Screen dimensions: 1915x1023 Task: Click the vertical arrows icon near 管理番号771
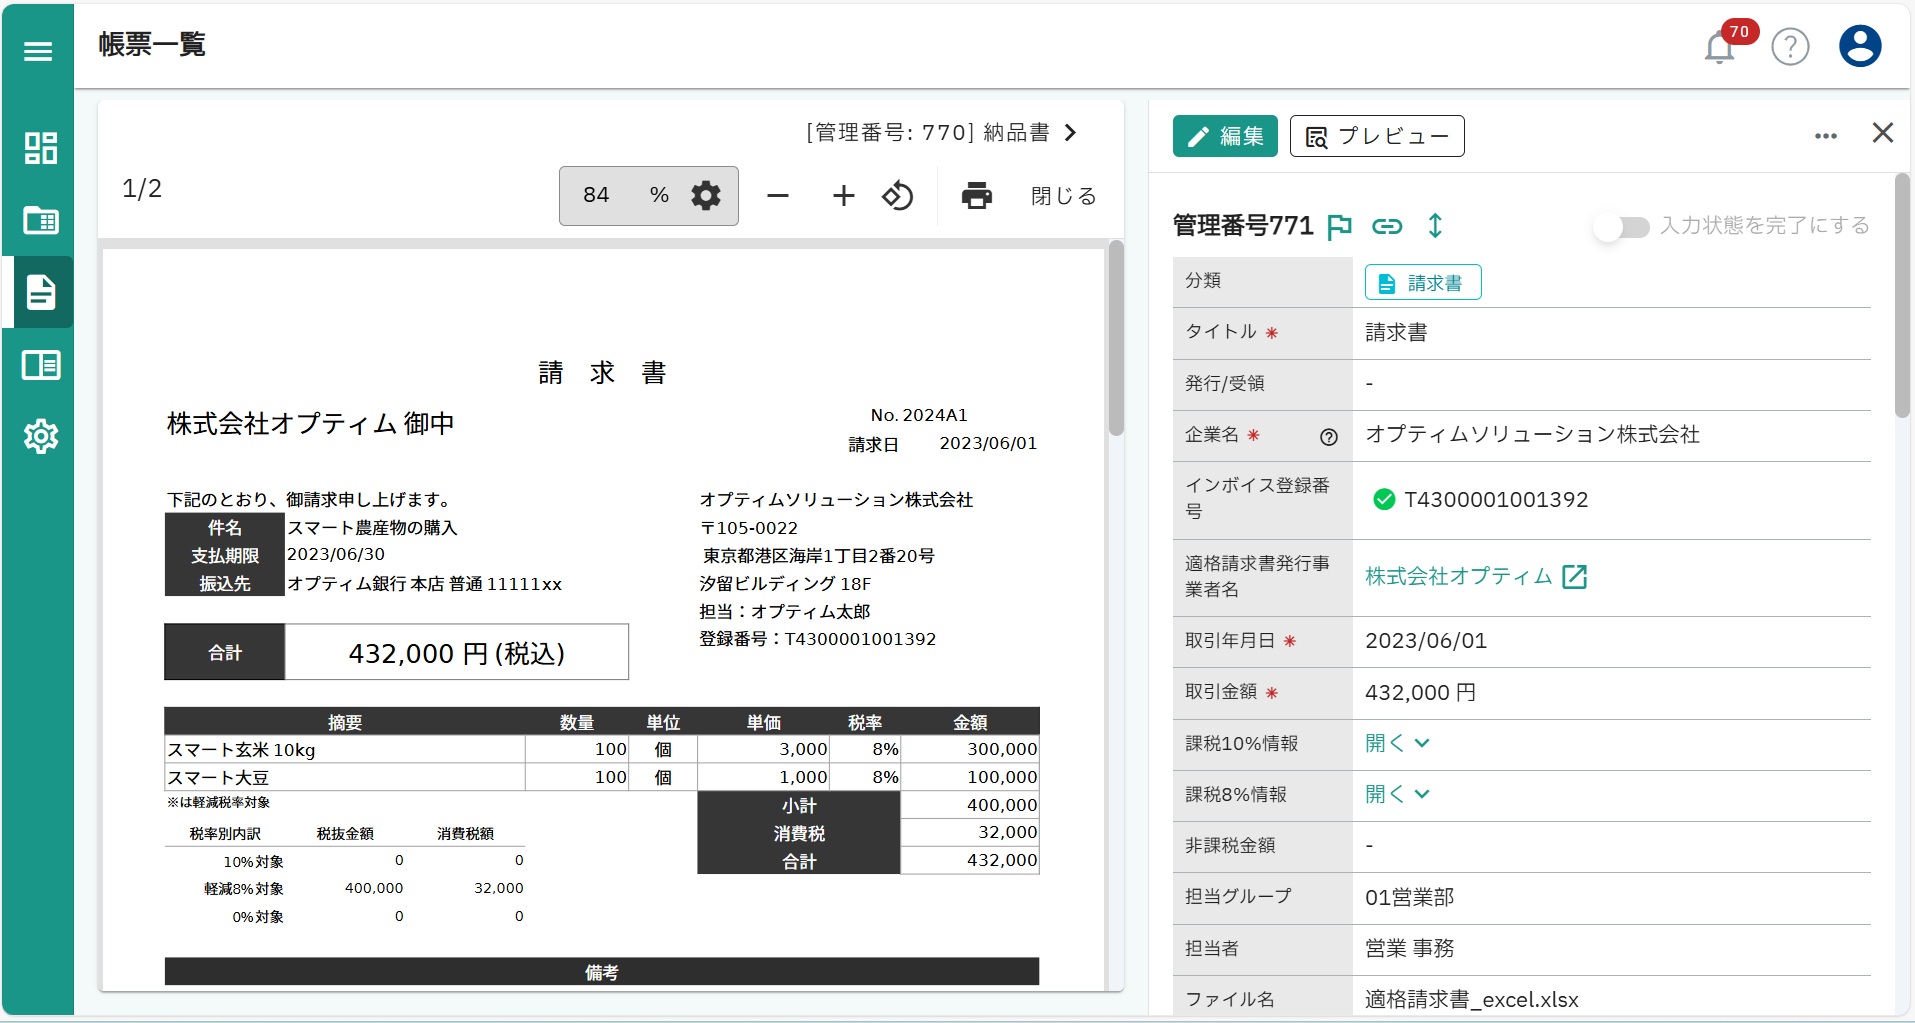(x=1436, y=226)
